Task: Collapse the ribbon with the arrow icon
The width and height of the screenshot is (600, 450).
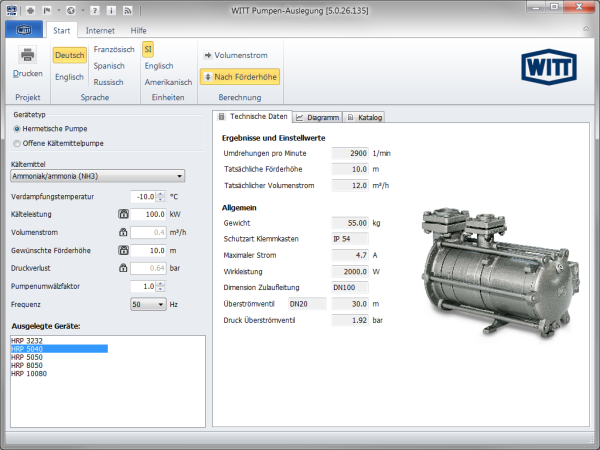Action: (586, 29)
